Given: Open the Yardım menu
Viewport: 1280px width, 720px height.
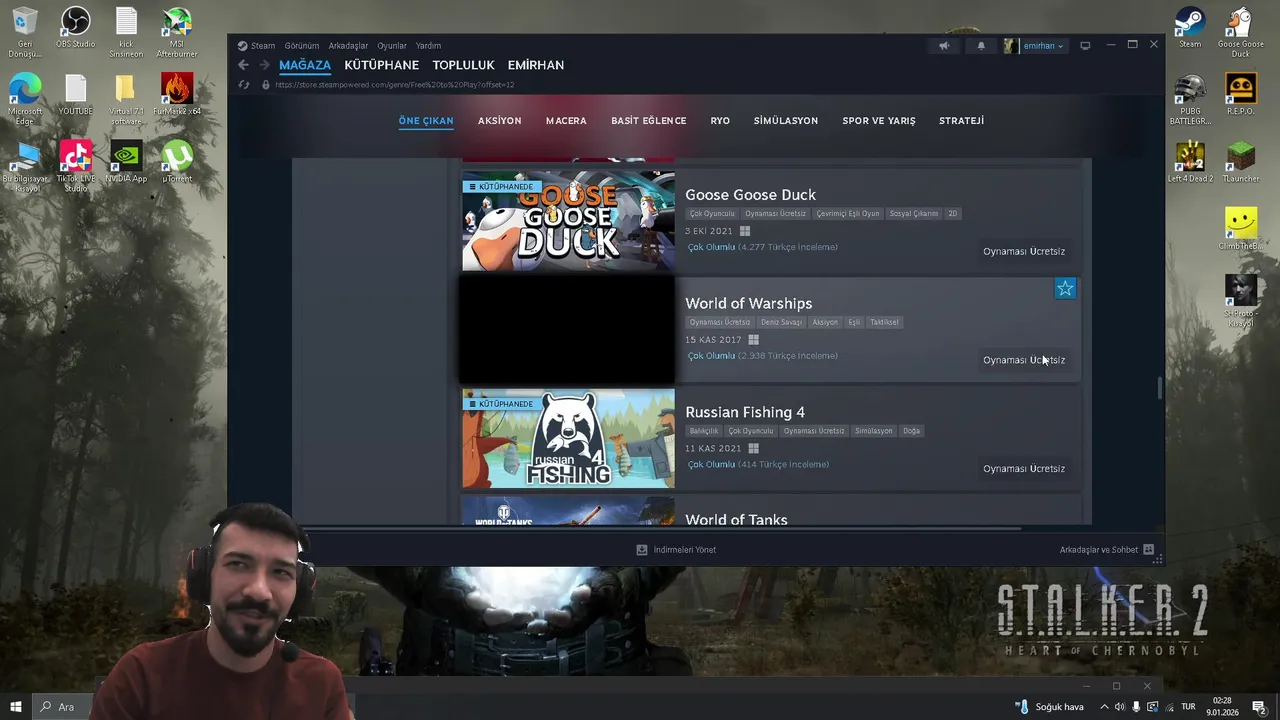Looking at the screenshot, I should [x=428, y=45].
